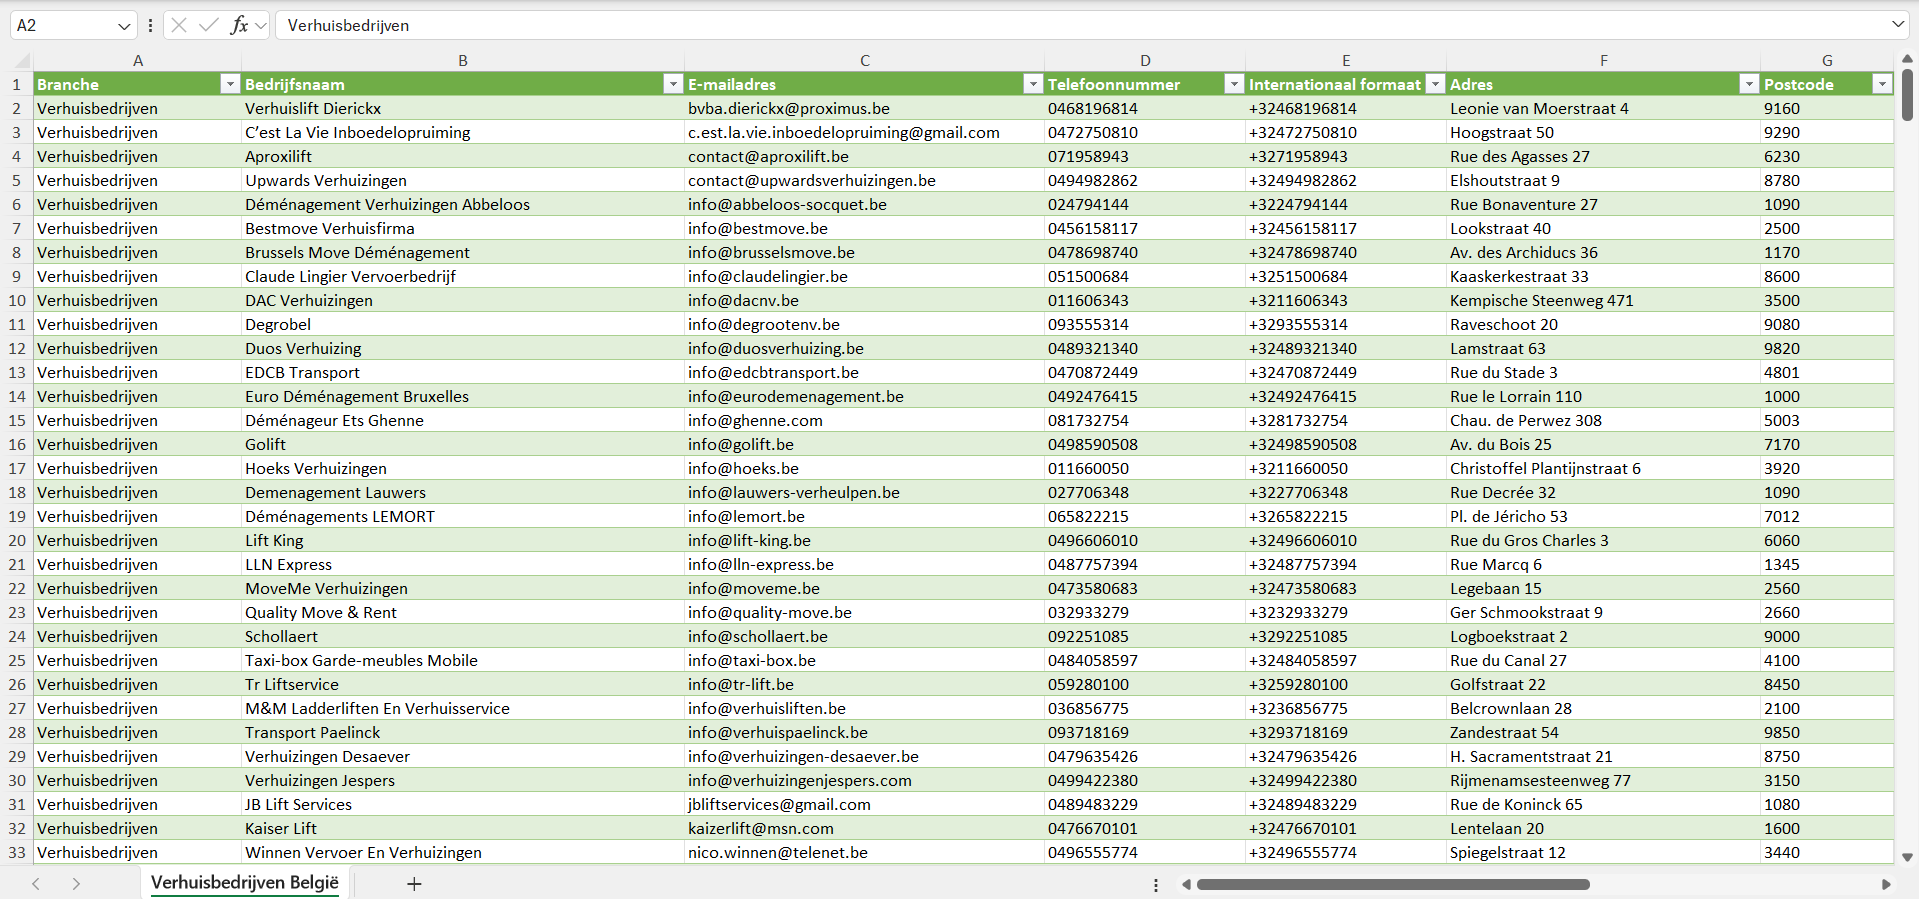The image size is (1919, 899).
Task: Click the previous sheet navigation arrow
Action: 36,884
